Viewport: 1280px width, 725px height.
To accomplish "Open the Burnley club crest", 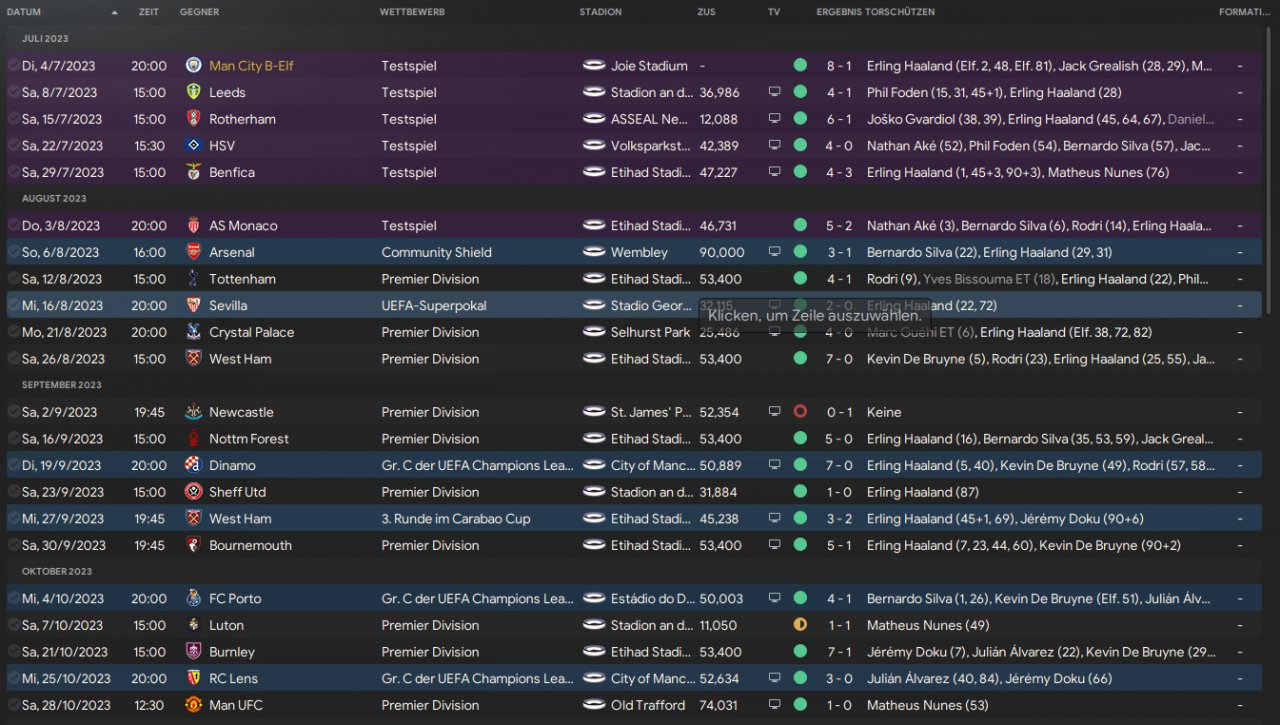I will pos(193,652).
